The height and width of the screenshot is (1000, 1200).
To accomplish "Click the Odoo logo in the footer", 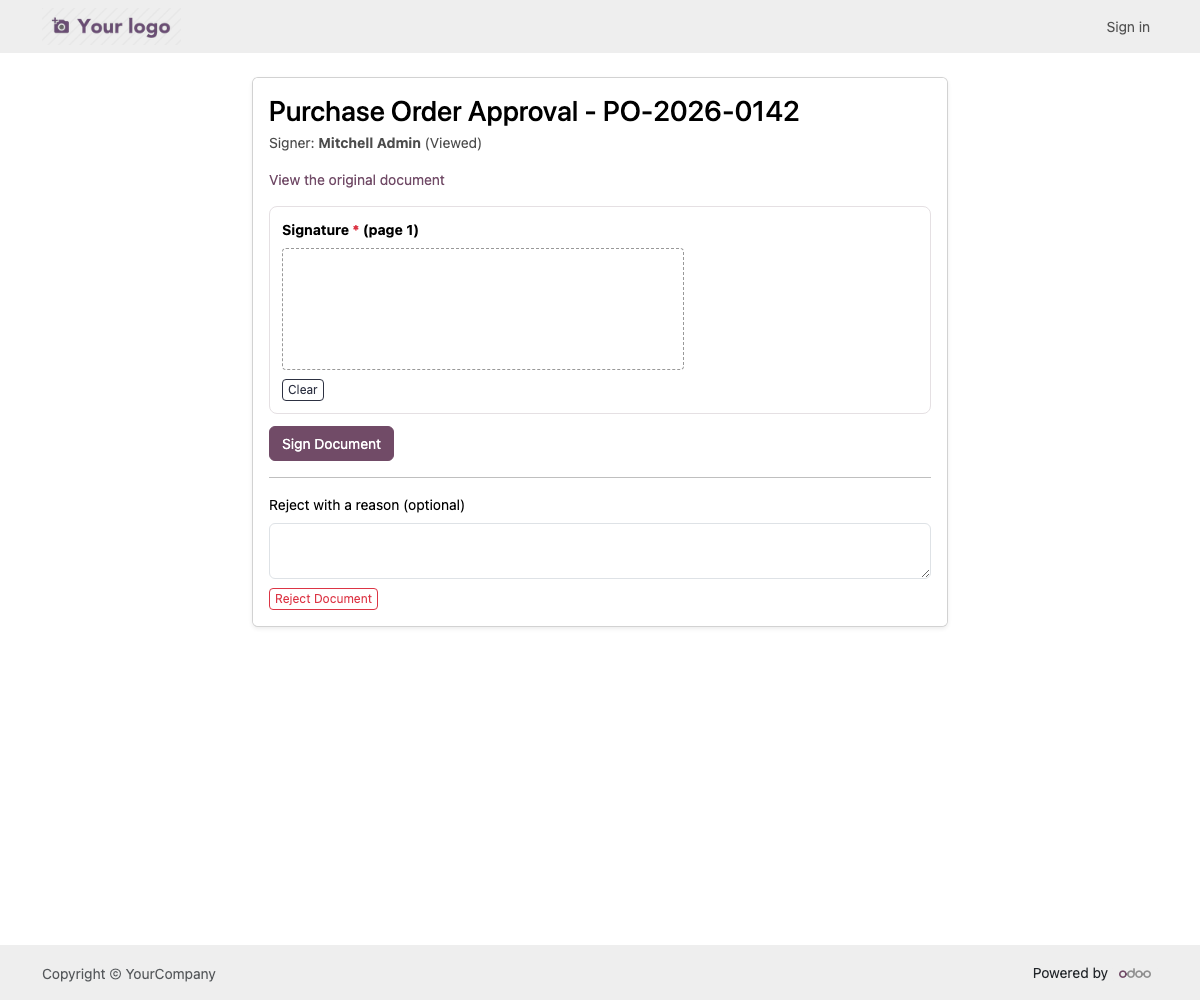I will [1135, 973].
